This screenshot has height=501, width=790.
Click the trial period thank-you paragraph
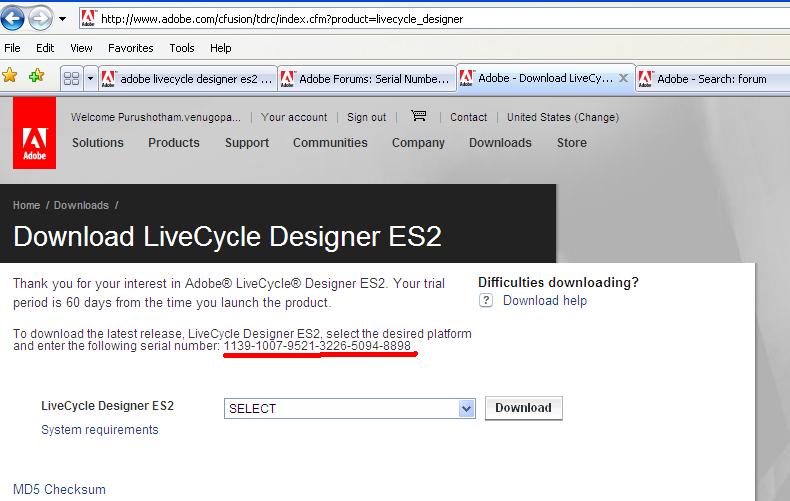point(229,293)
